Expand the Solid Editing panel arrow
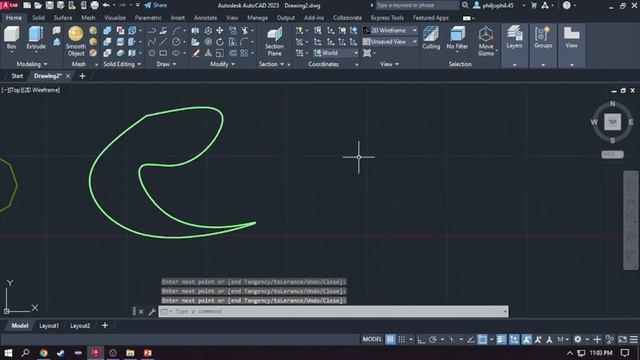 point(139,64)
